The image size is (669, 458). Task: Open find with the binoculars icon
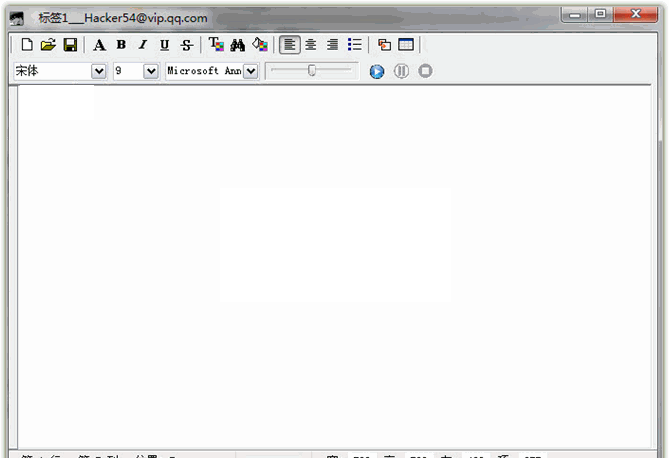coord(238,45)
